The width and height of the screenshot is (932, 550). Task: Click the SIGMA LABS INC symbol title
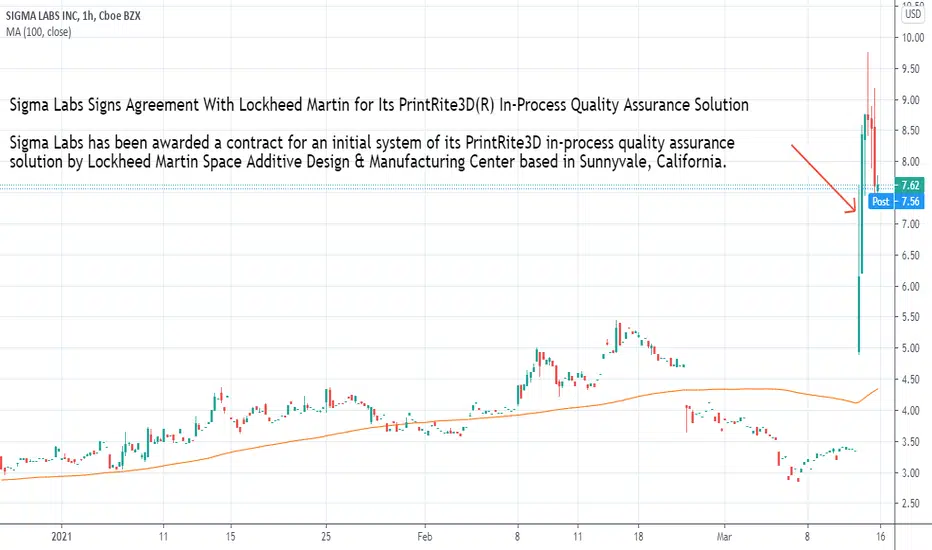73,16
